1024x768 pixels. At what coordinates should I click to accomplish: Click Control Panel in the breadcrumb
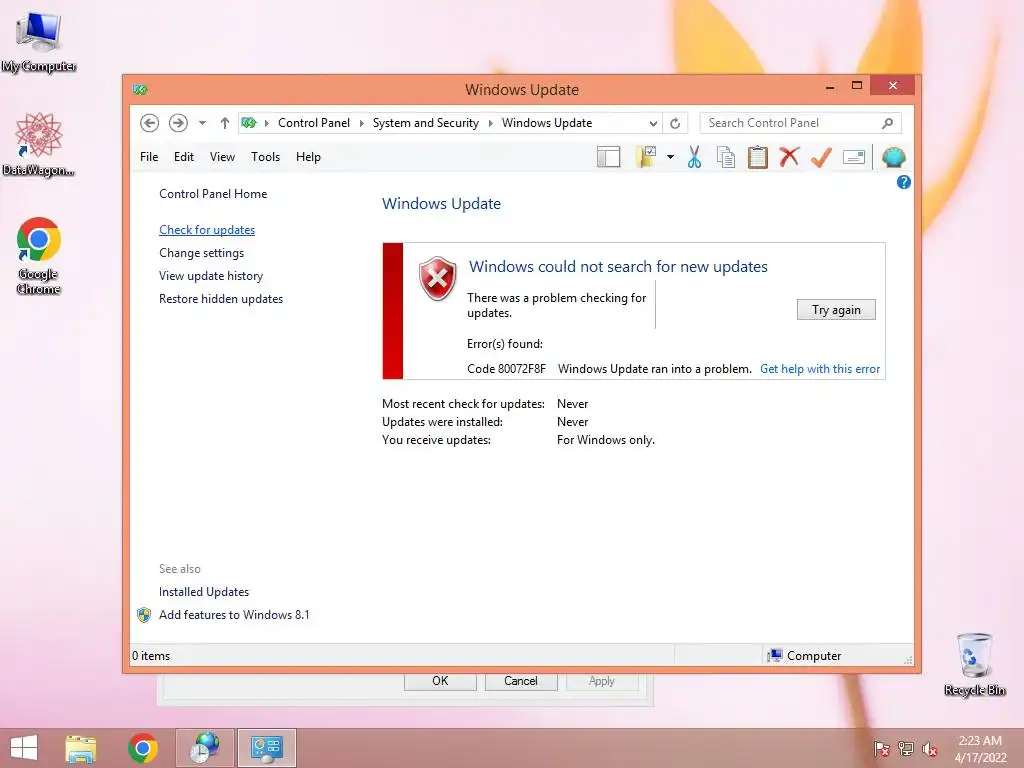pyautogui.click(x=313, y=123)
